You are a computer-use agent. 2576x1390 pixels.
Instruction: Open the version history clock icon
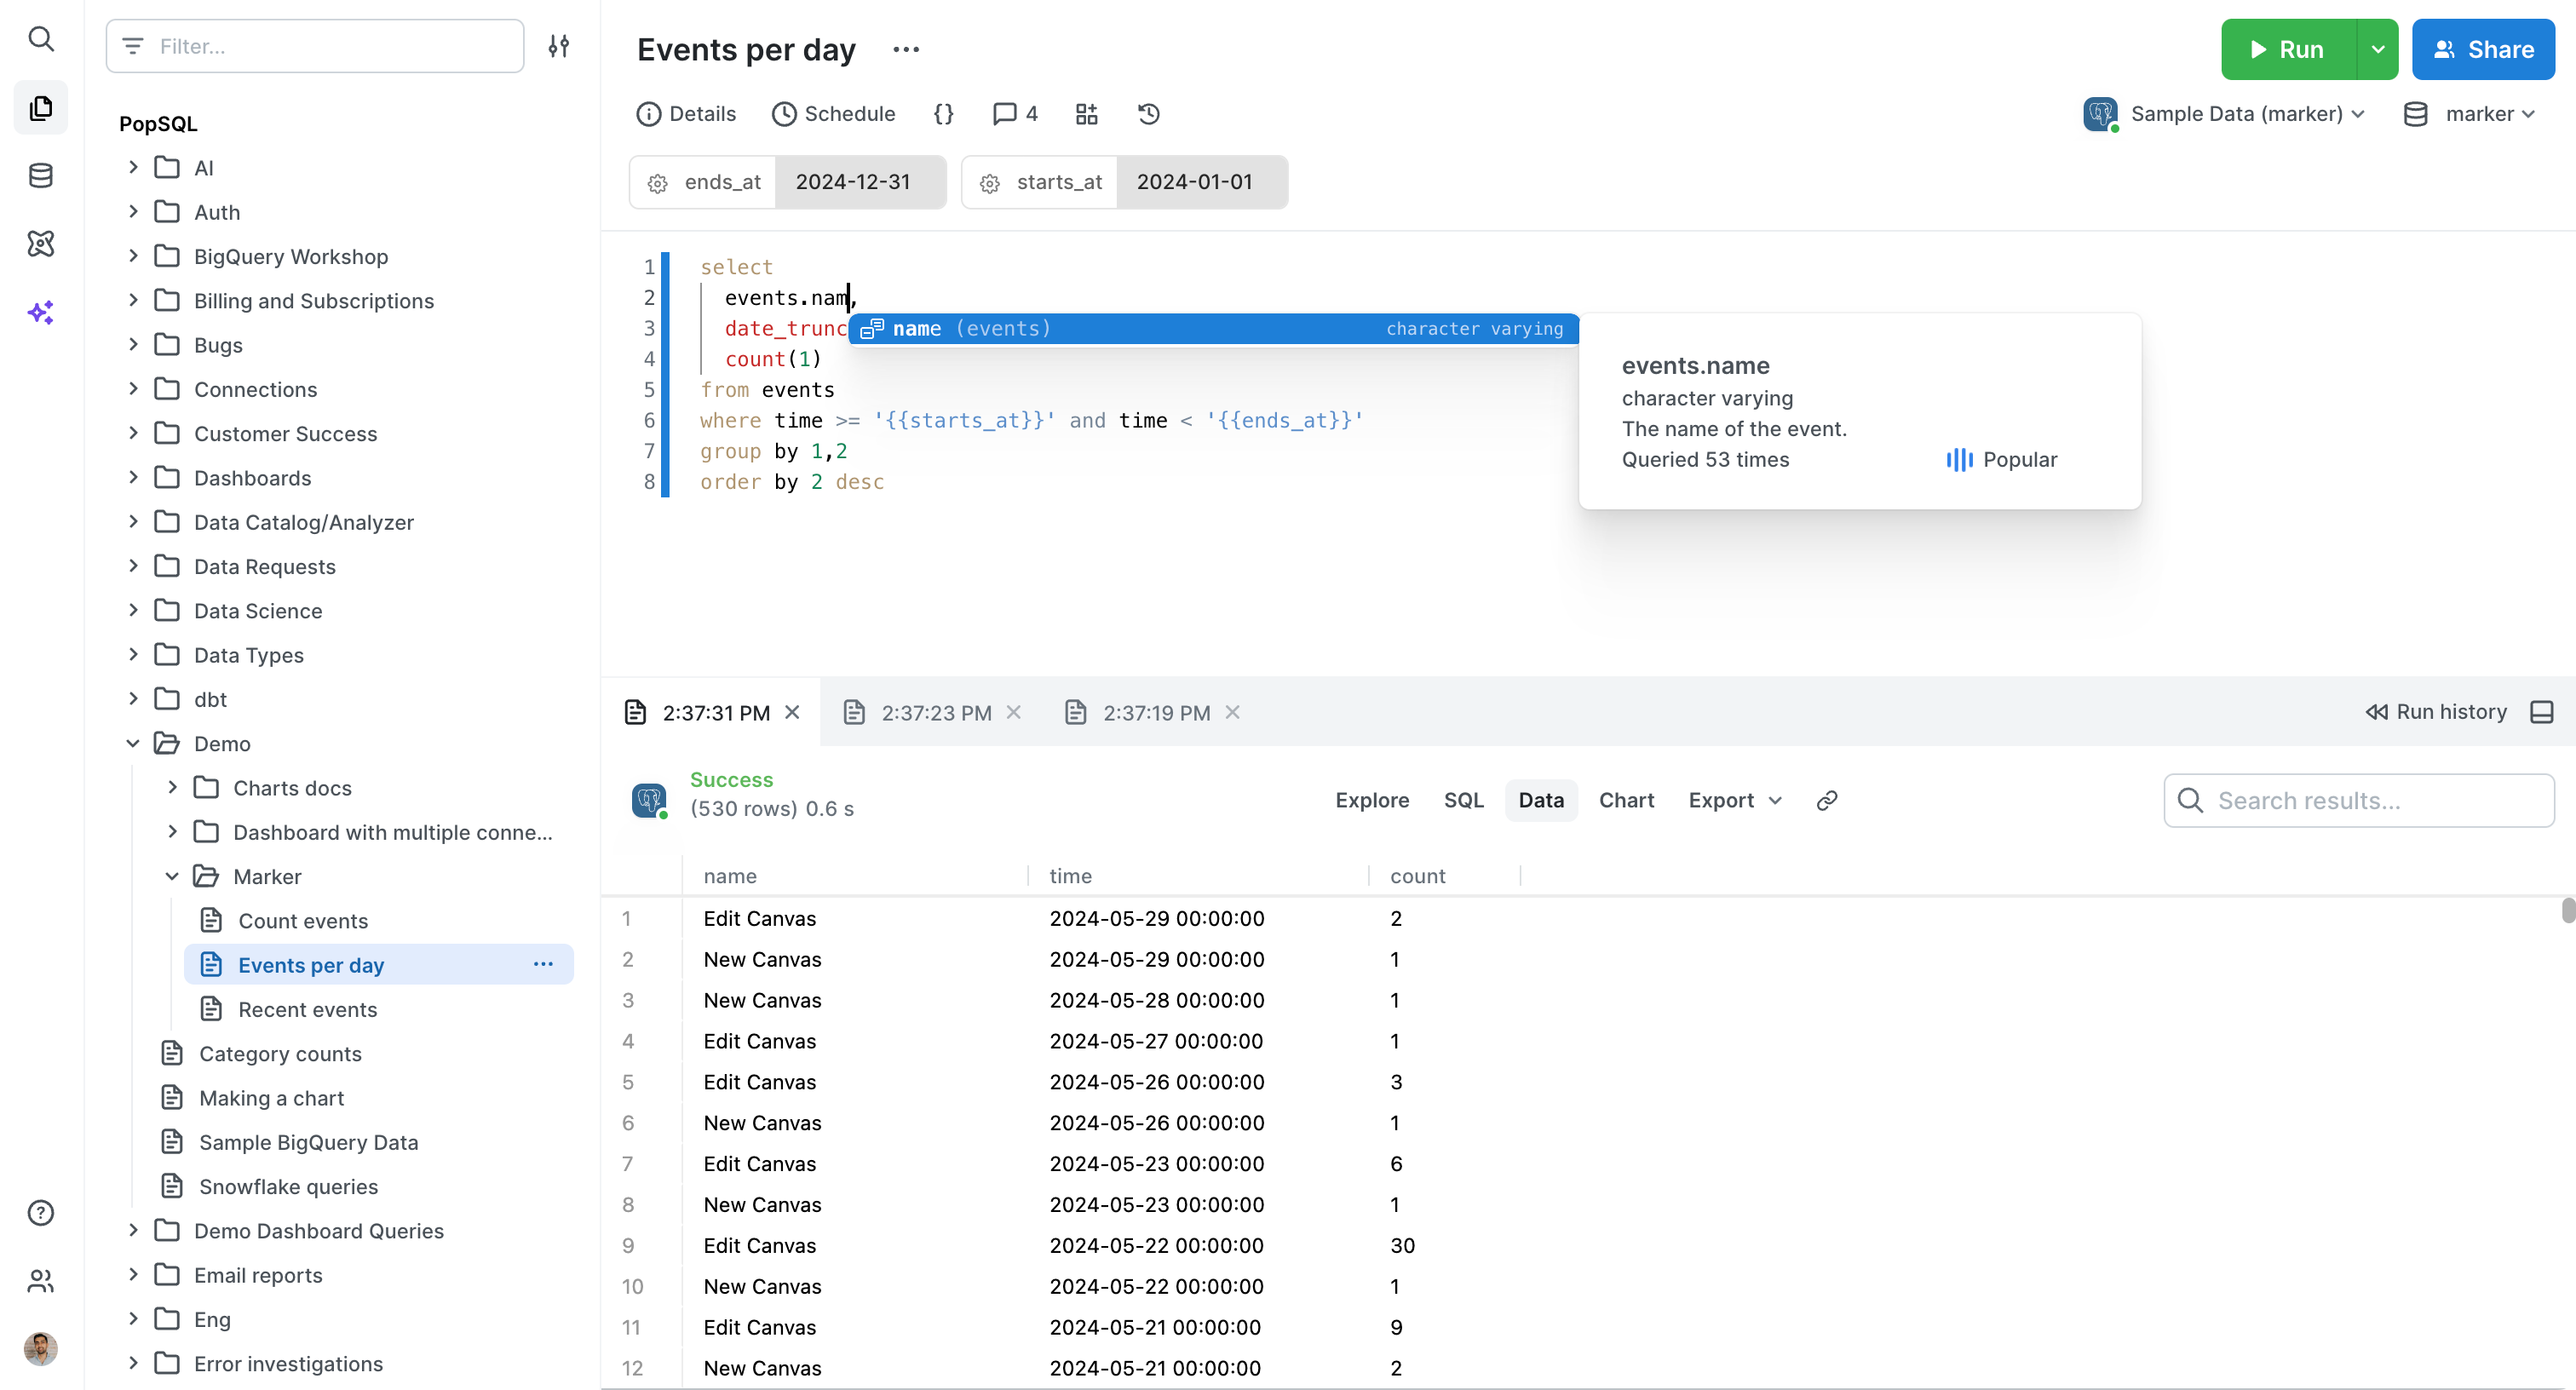[x=1149, y=114]
